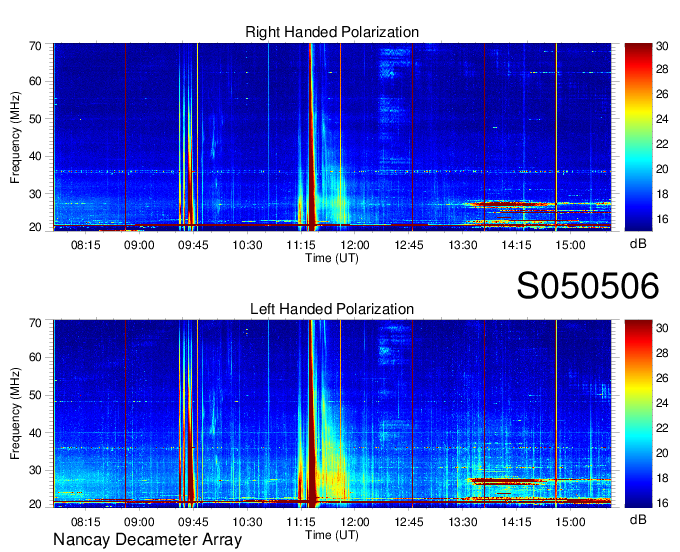Click the 13:30 tick label on the Right Handed time axis
680x552 pixels.
click(x=463, y=245)
